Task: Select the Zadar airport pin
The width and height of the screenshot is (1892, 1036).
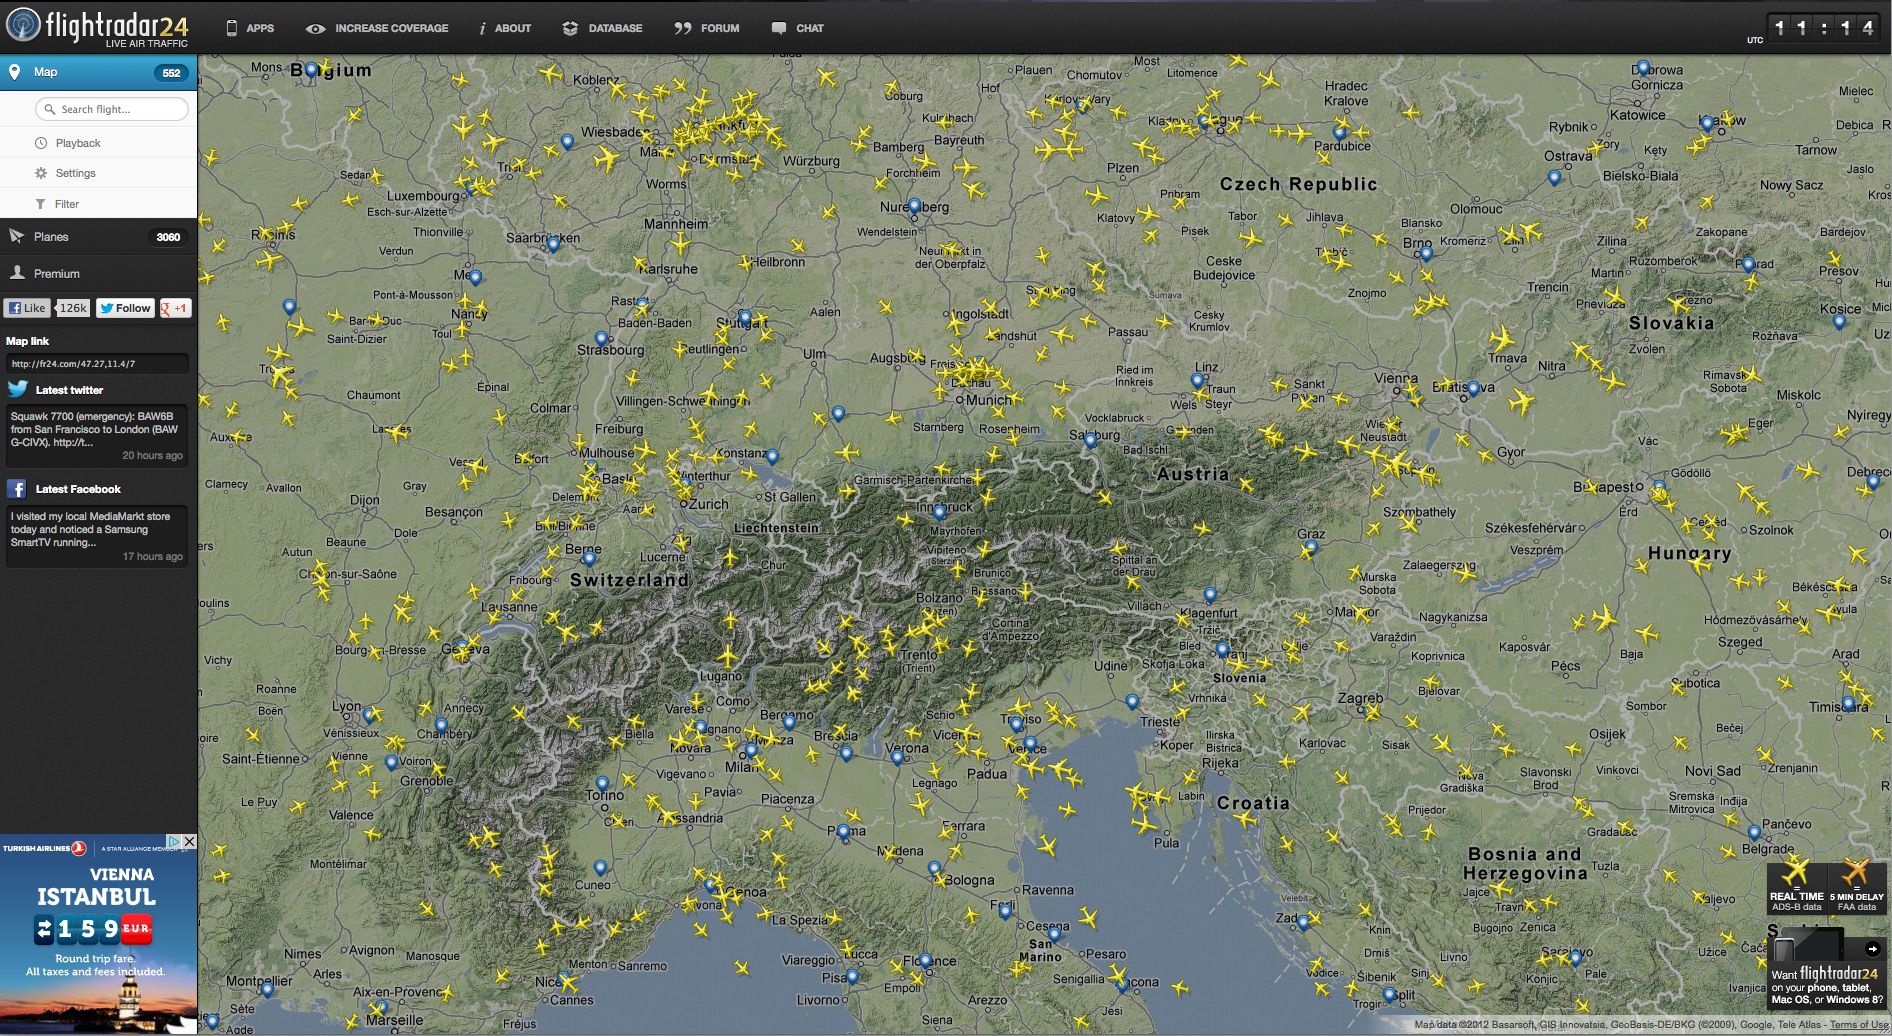Action: tap(1303, 923)
